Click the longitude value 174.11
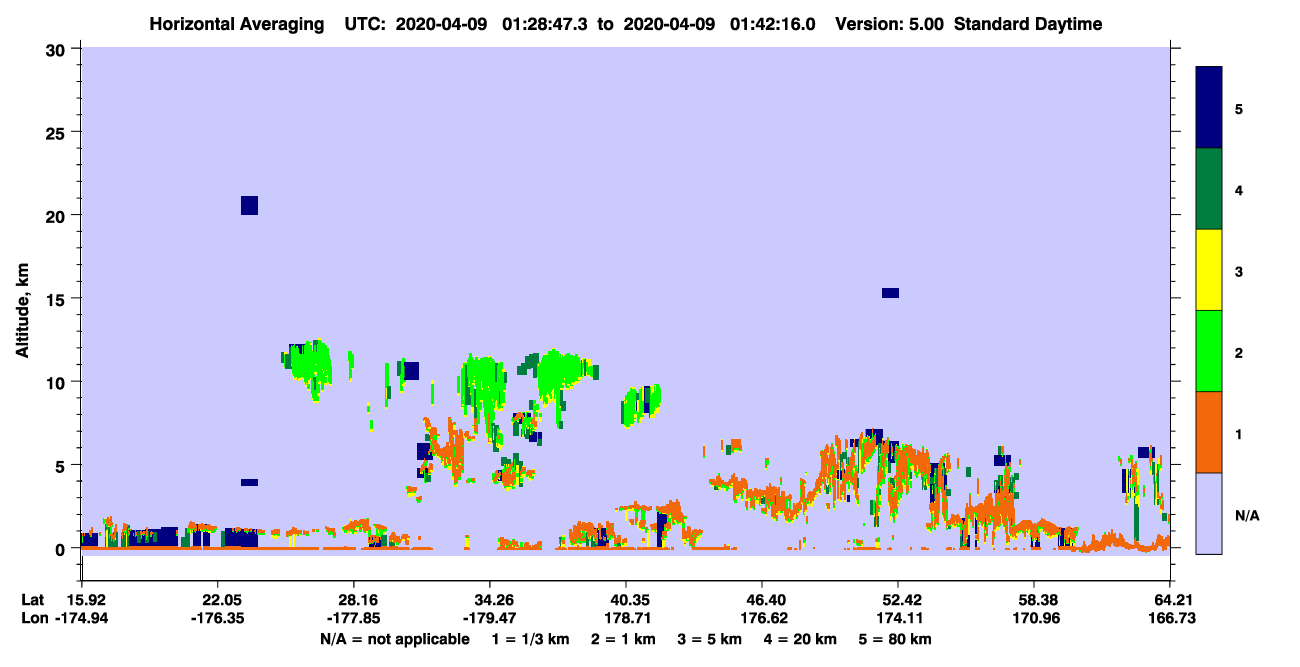The width and height of the screenshot is (1300, 667). [x=898, y=618]
